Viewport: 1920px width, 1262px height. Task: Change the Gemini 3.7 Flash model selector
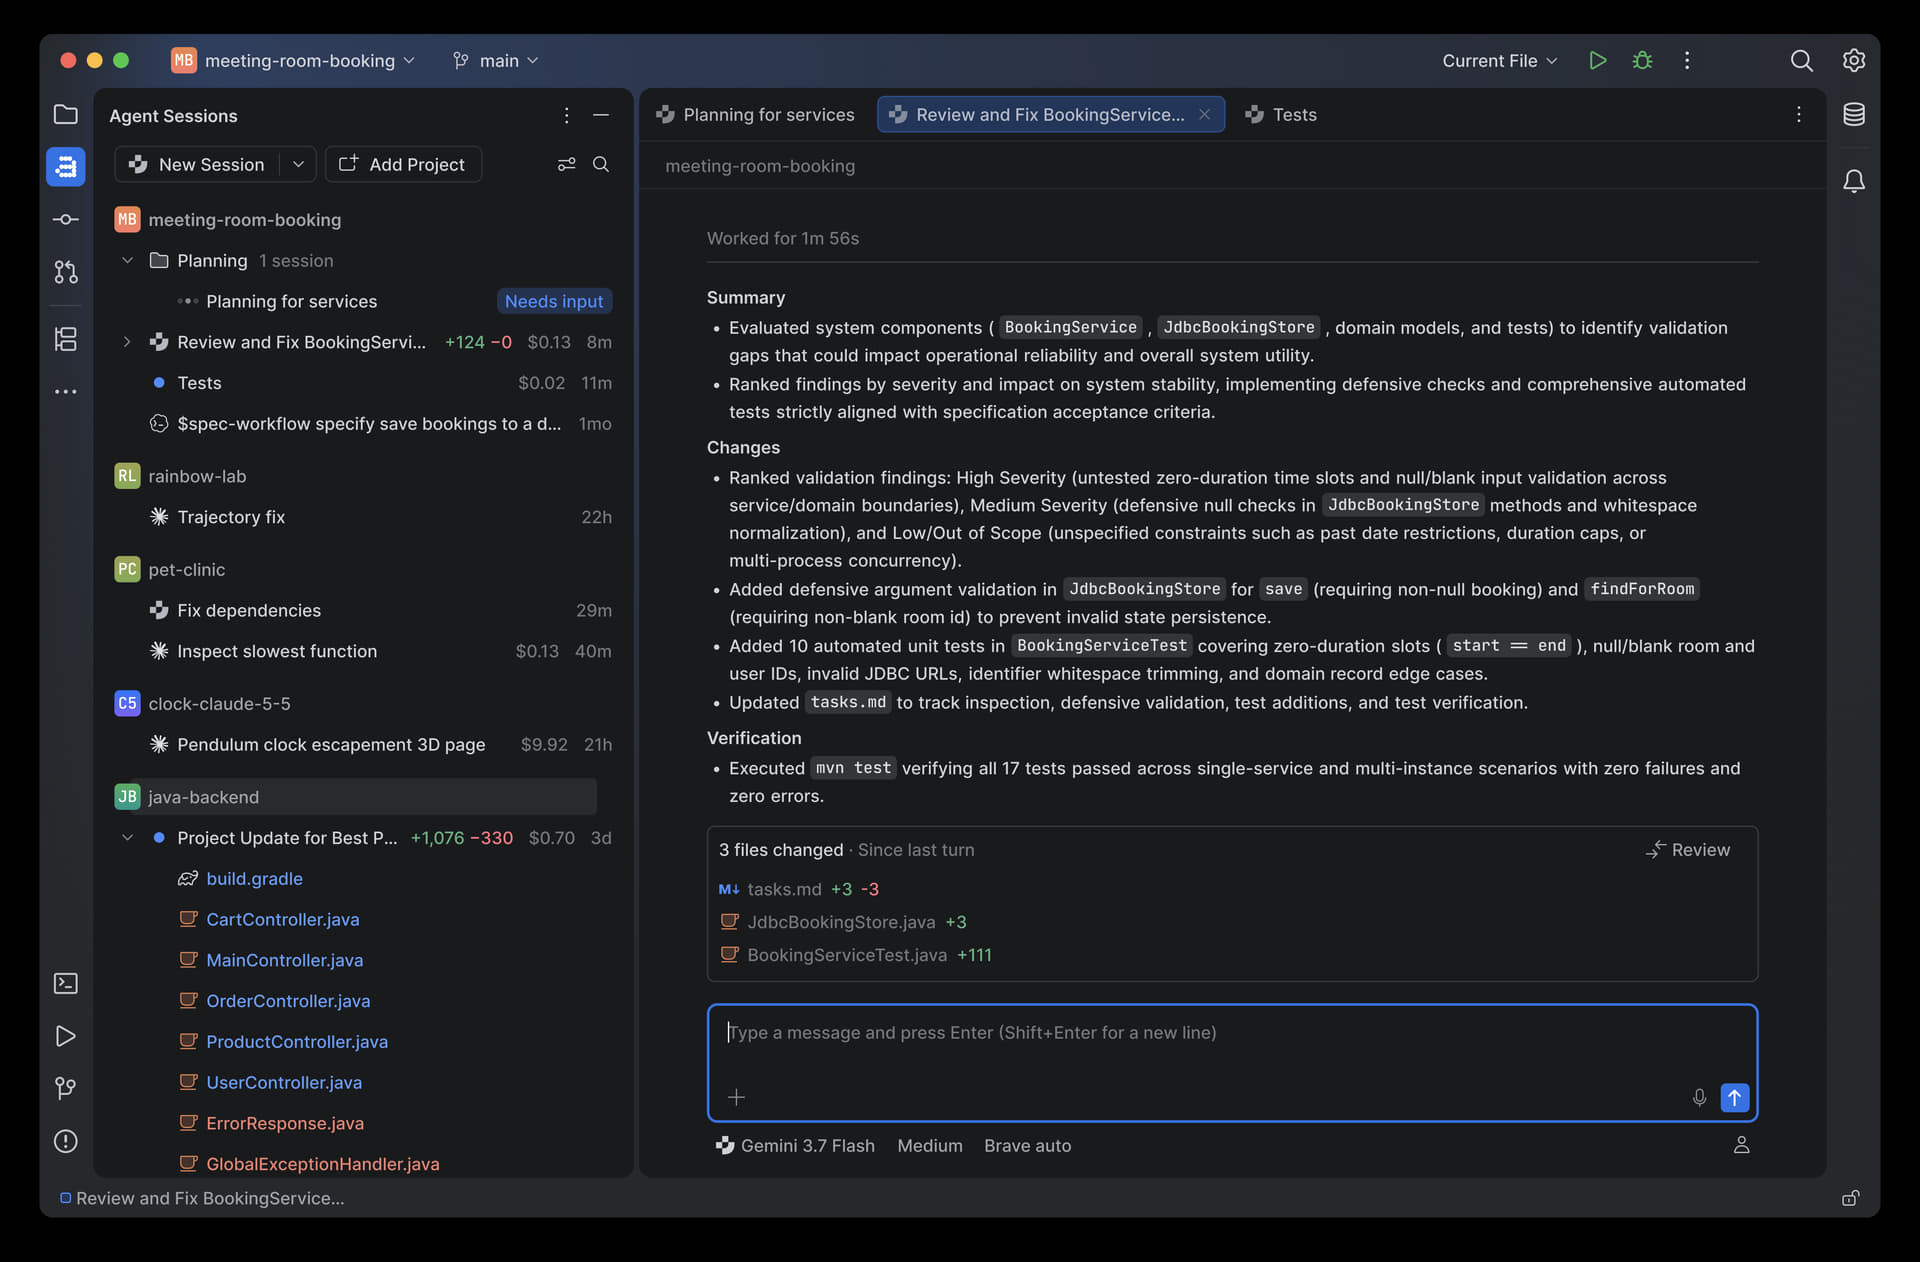pyautogui.click(x=796, y=1146)
